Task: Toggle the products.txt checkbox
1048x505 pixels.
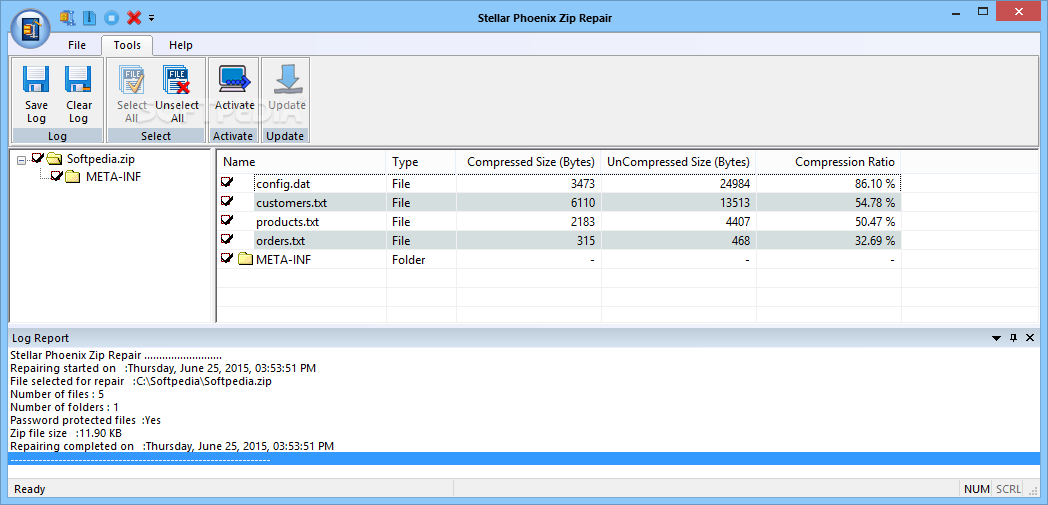Action: 227,219
